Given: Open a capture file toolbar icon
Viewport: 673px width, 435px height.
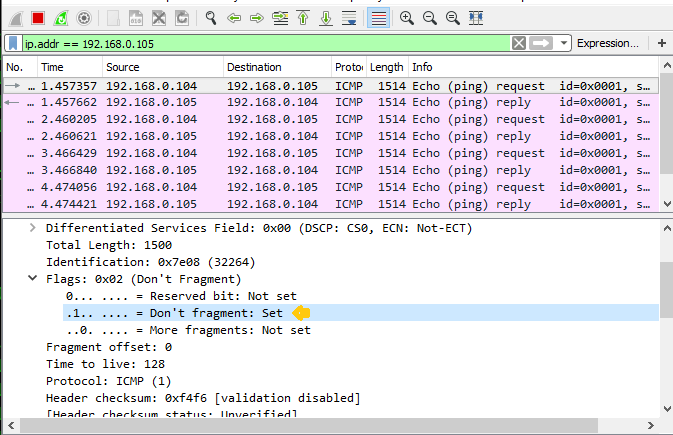Looking at the screenshot, I should [113, 18].
